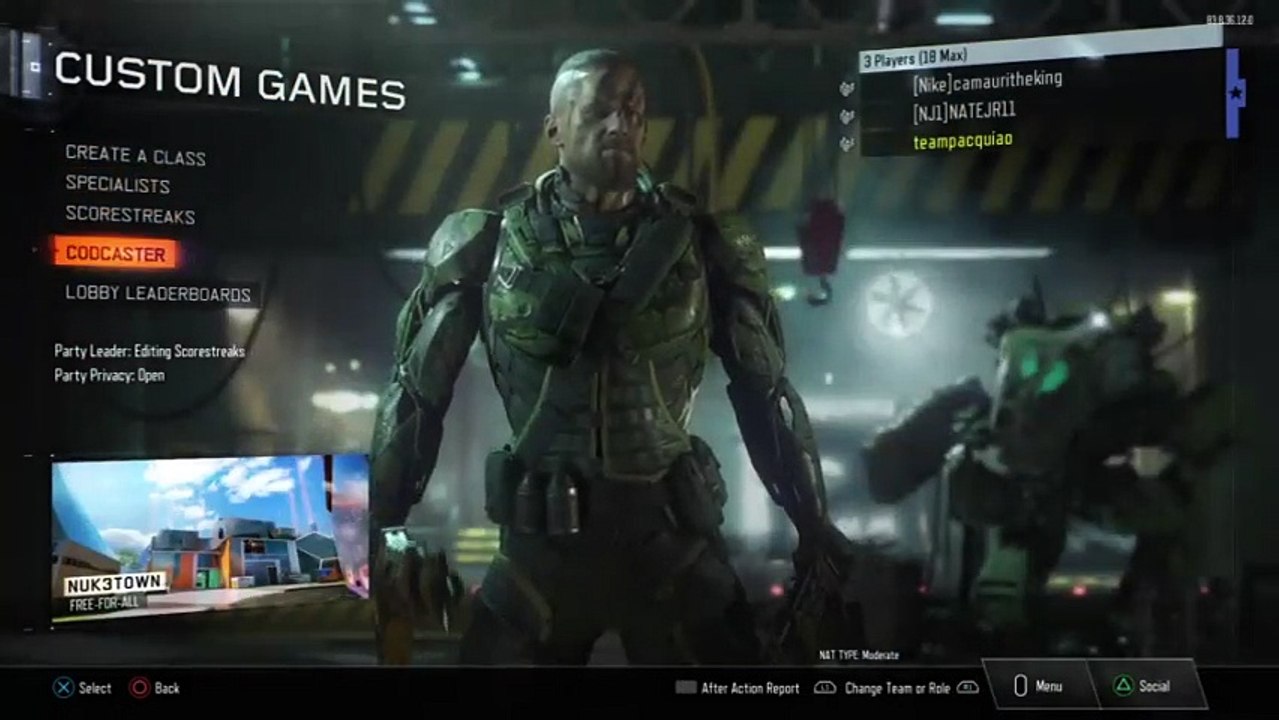Click emblem icon beside camauritheking
Viewport: 1279px width, 720px height.
pos(848,89)
